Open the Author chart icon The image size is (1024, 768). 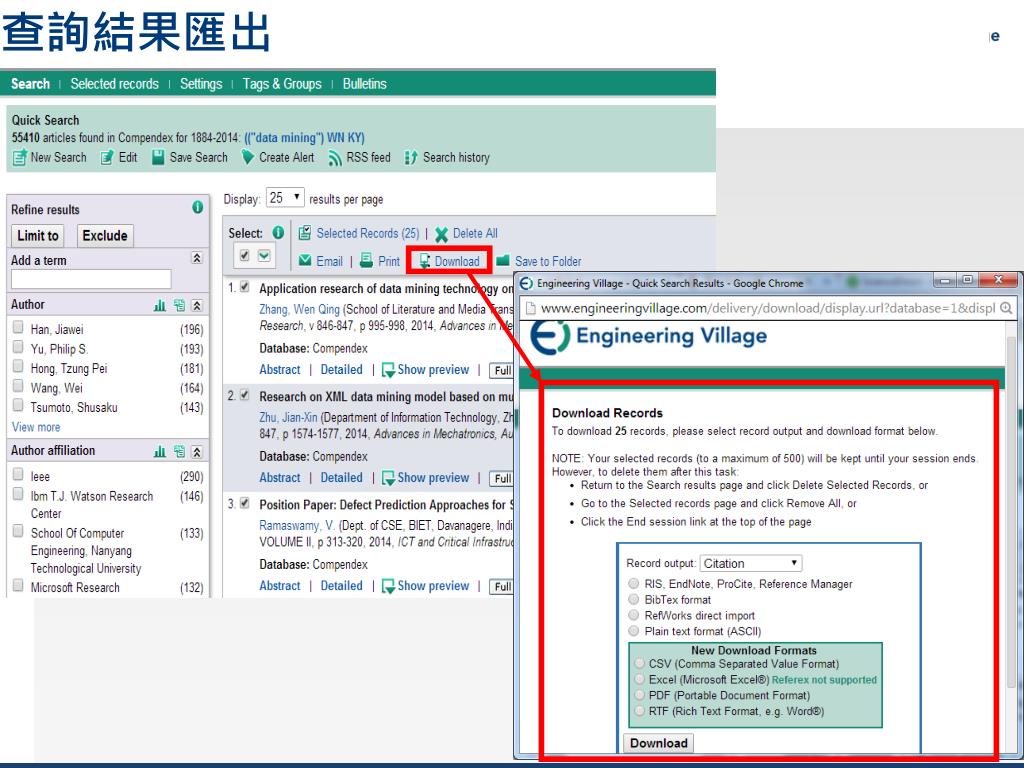(160, 305)
